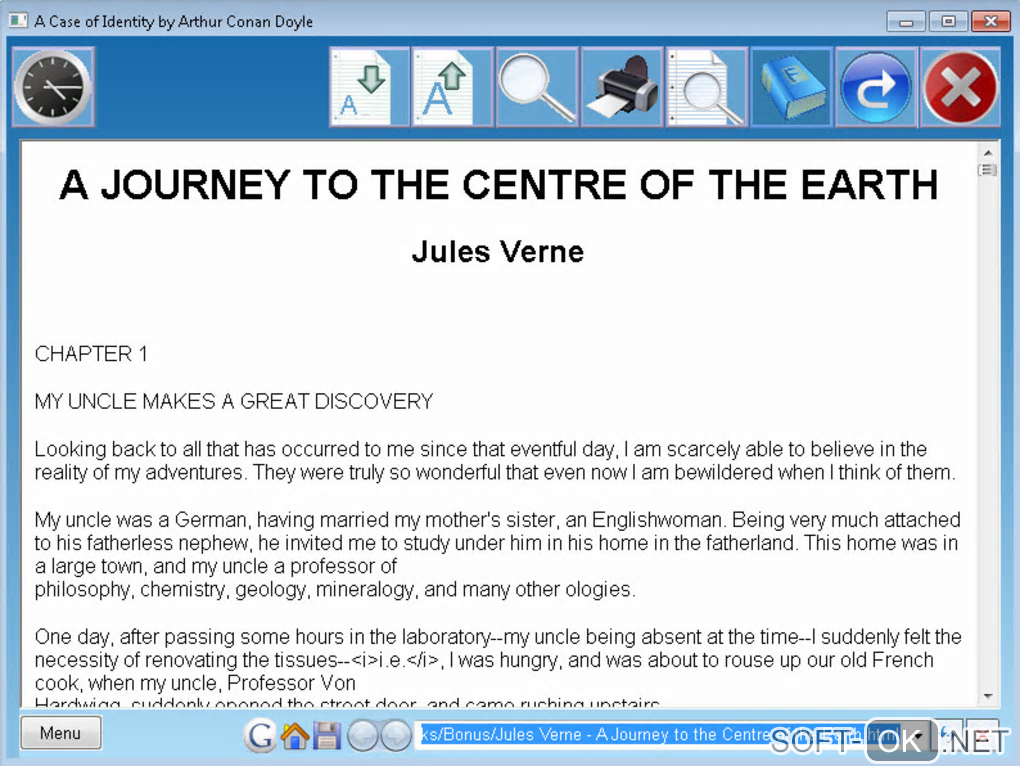The height and width of the screenshot is (766, 1020).
Task: Click paragraph starting 'My uncle was a German'
Action: [x=498, y=554]
